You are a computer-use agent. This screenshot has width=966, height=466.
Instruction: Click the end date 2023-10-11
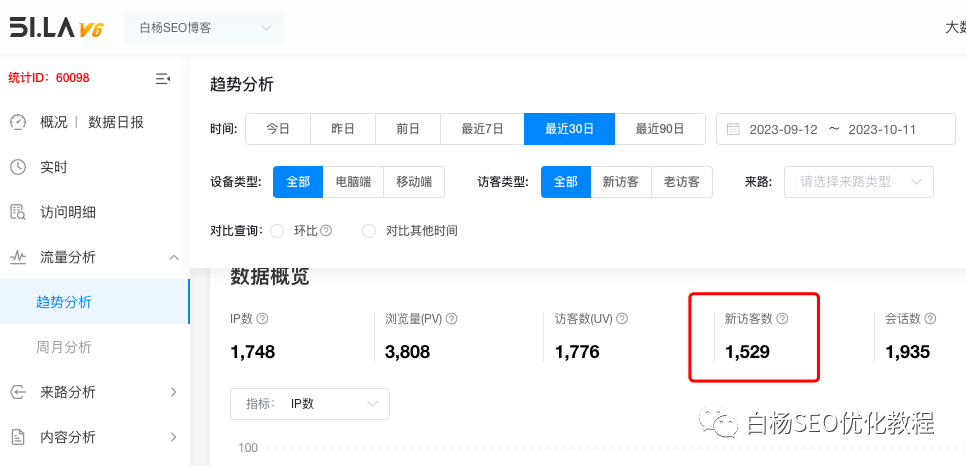[882, 129]
